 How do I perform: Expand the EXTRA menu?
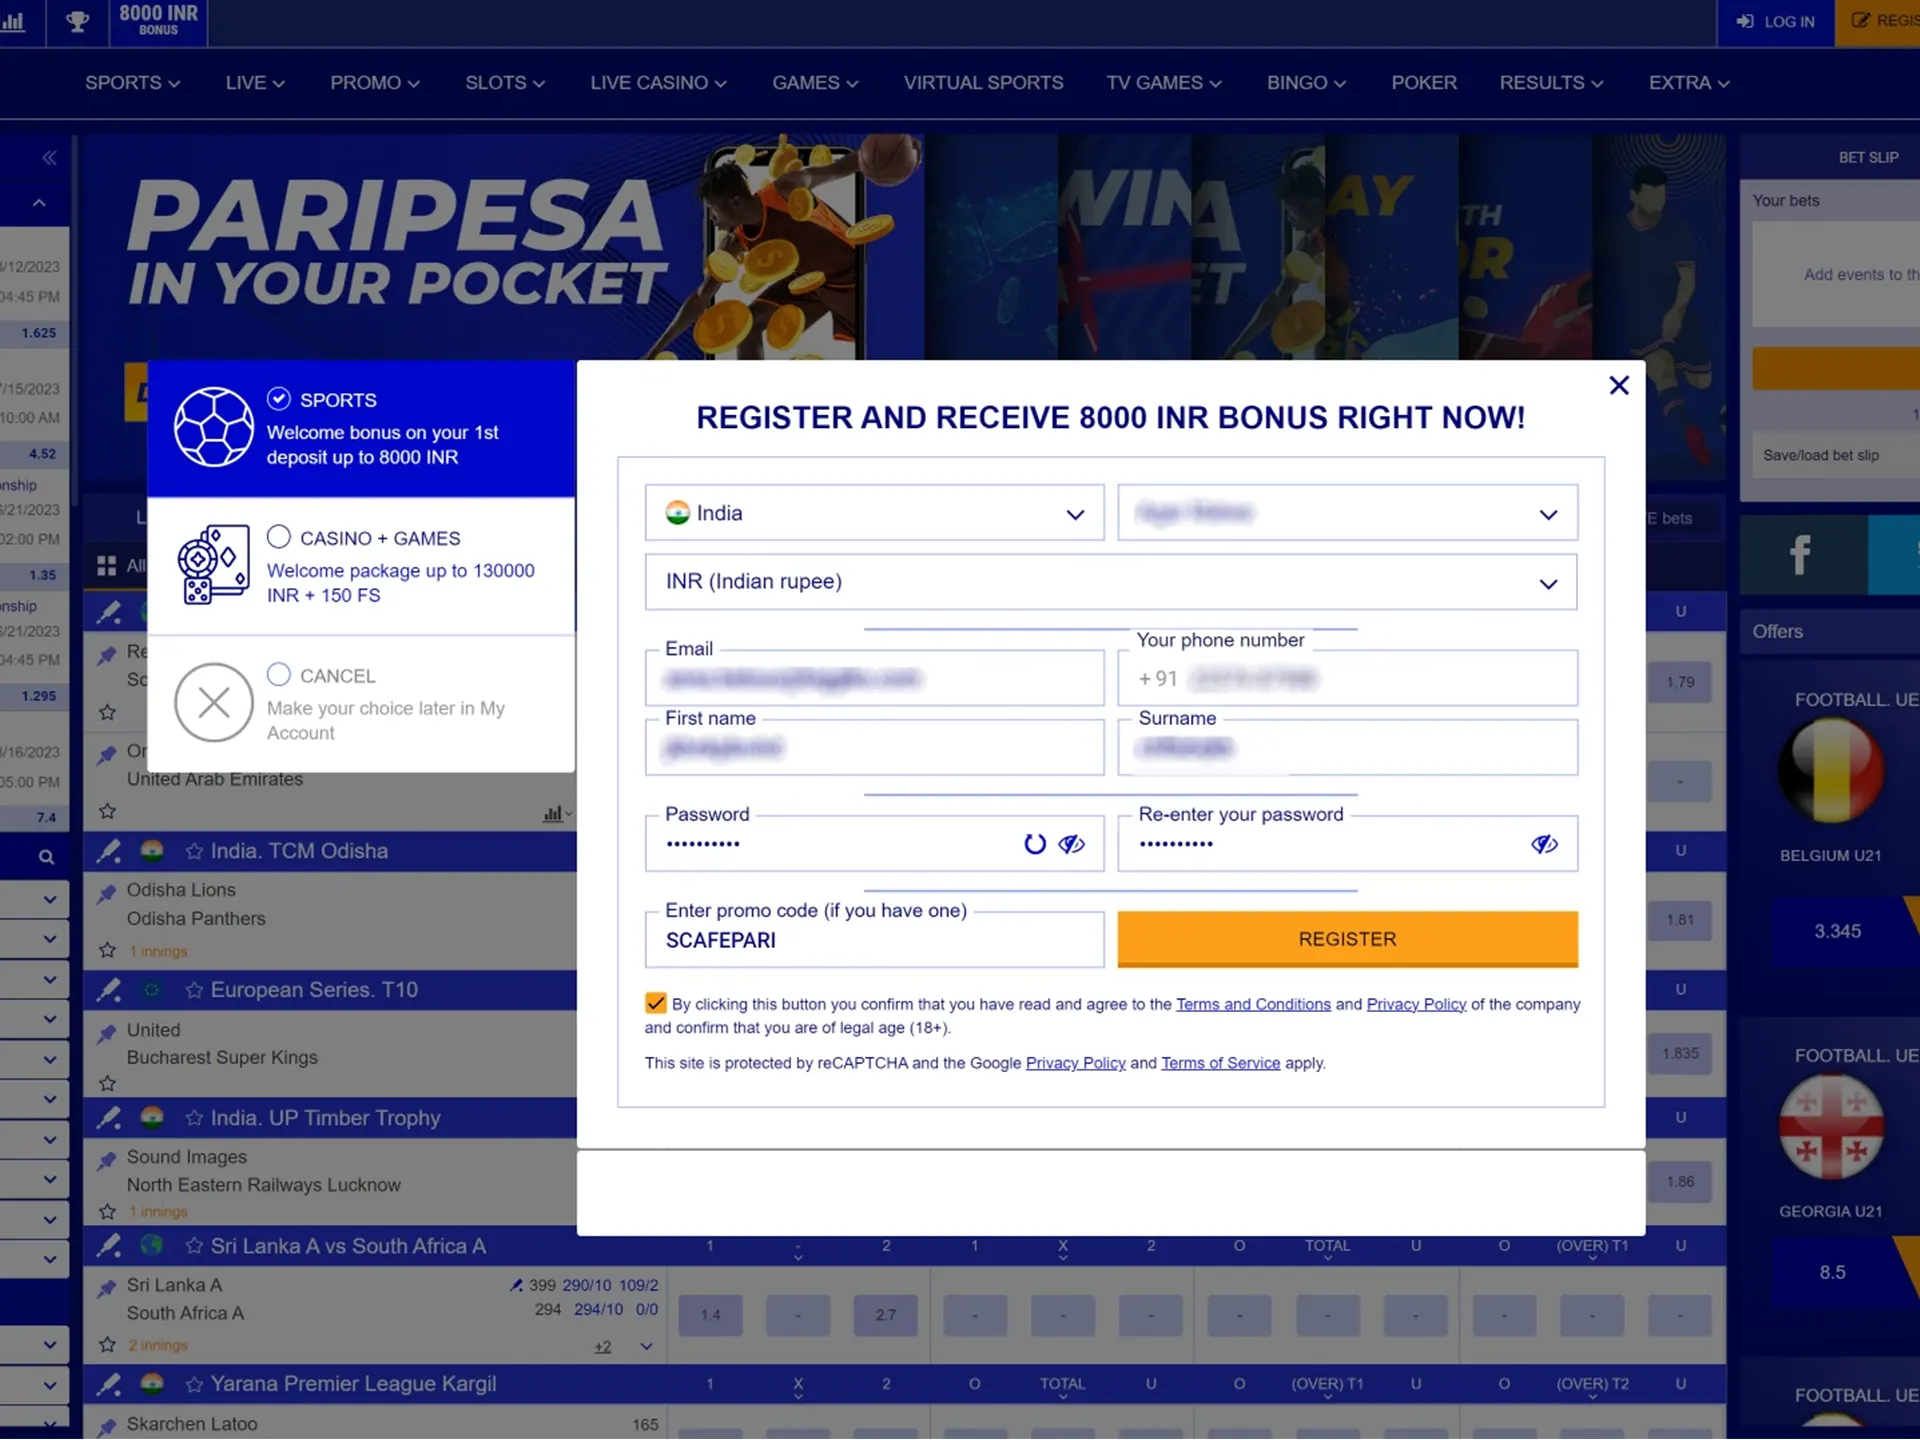pyautogui.click(x=1689, y=83)
